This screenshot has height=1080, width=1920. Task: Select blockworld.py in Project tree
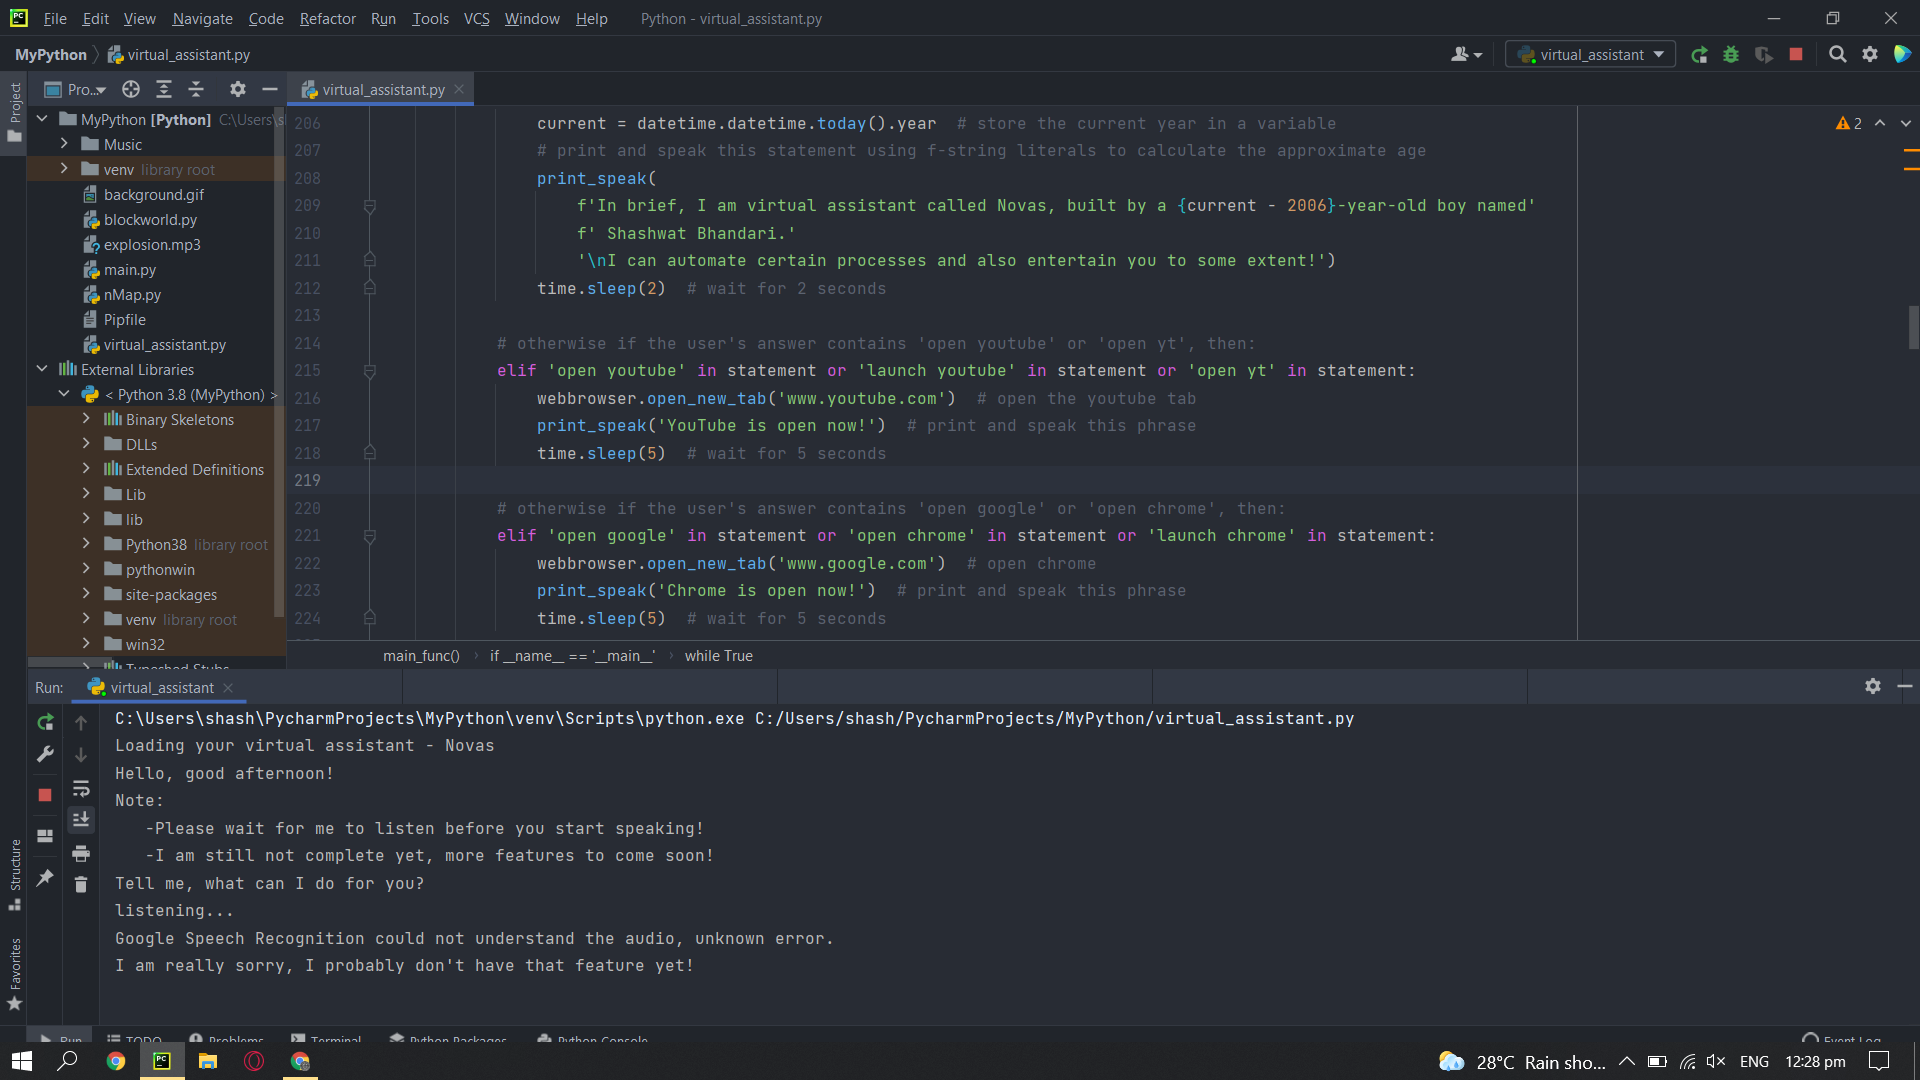(x=150, y=219)
